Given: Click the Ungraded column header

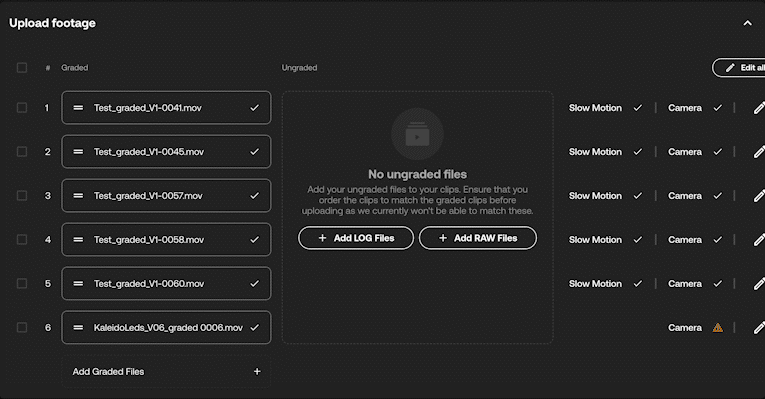Looking at the screenshot, I should tap(299, 67).
